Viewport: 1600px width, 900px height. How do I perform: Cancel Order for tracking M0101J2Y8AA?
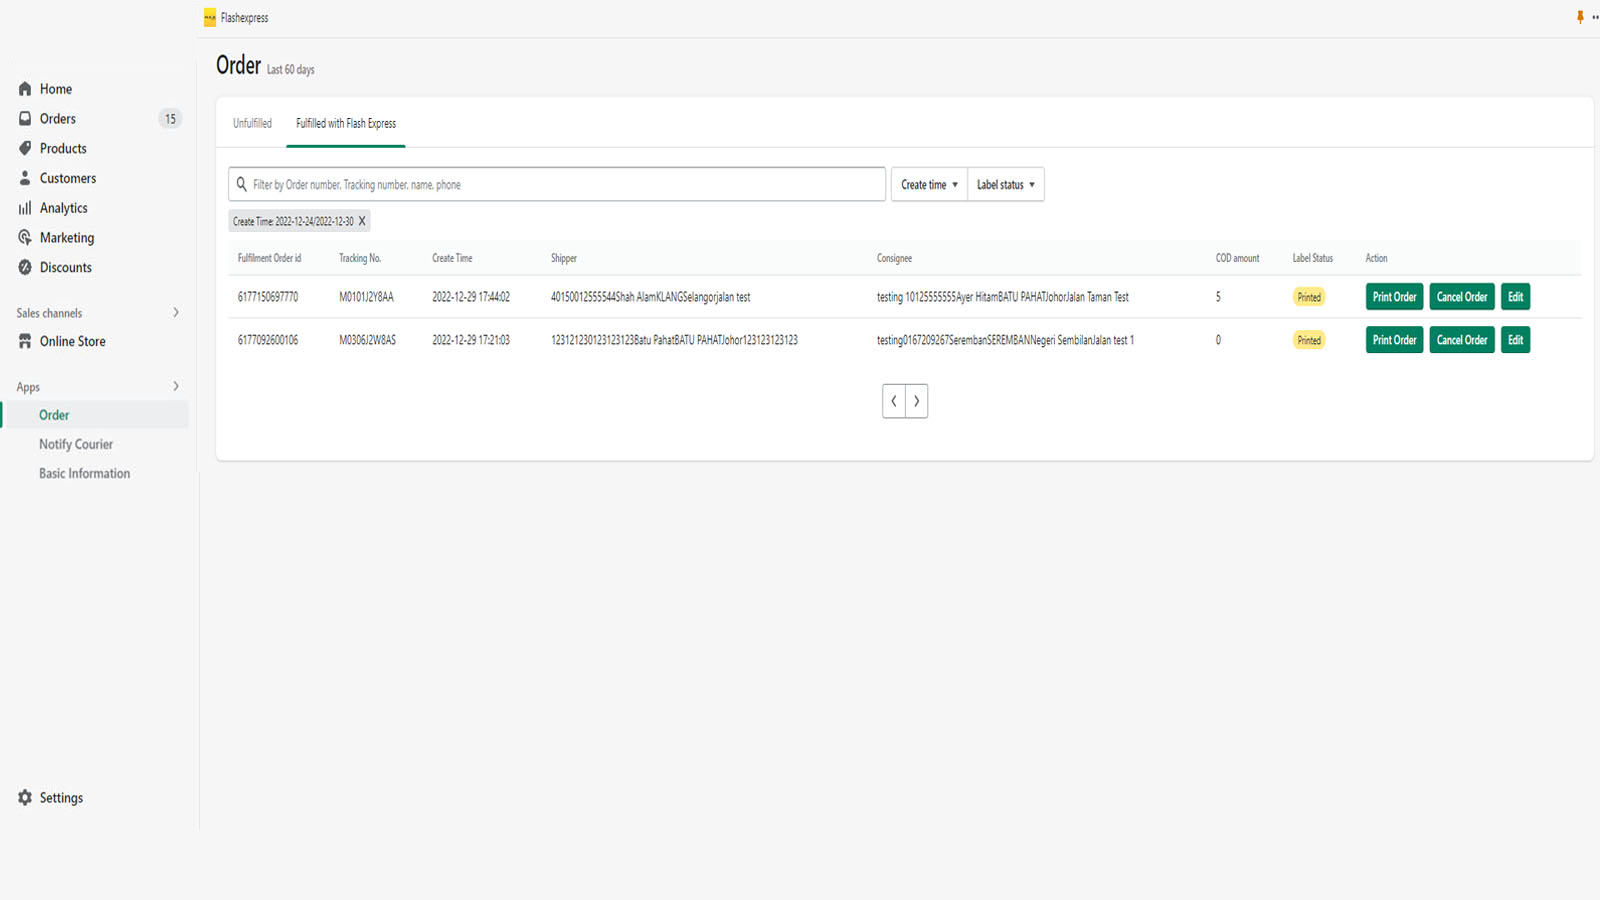pos(1462,297)
